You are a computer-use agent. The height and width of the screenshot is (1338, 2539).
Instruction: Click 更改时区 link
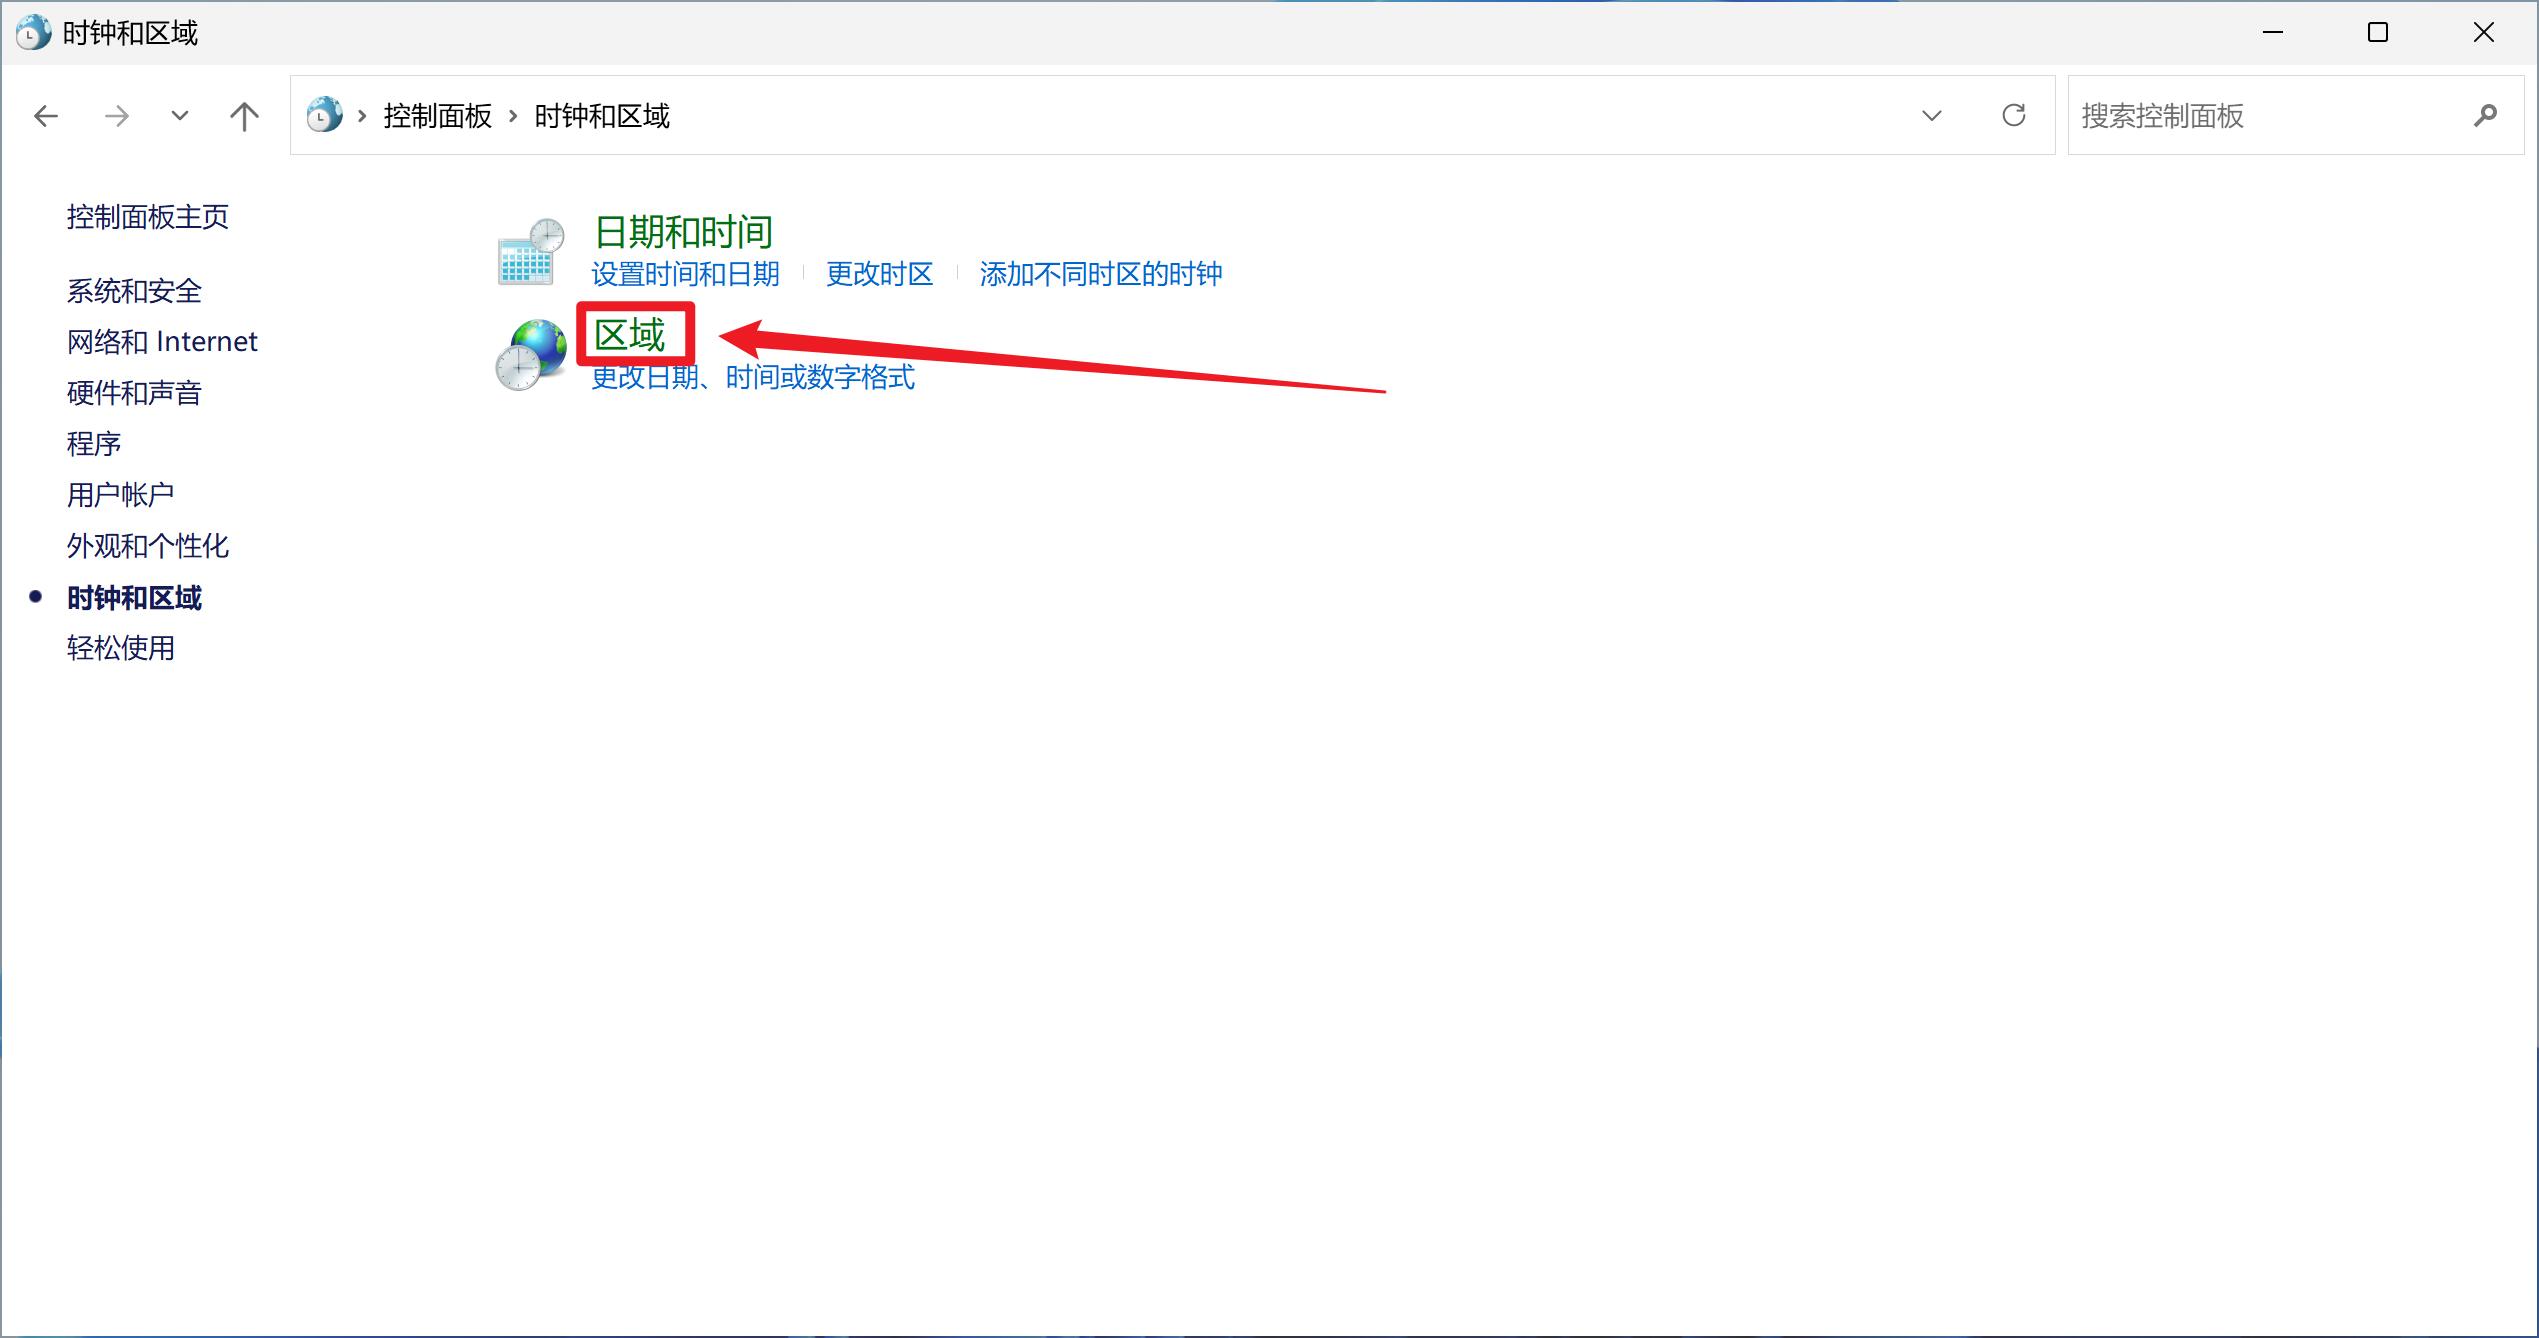click(879, 274)
